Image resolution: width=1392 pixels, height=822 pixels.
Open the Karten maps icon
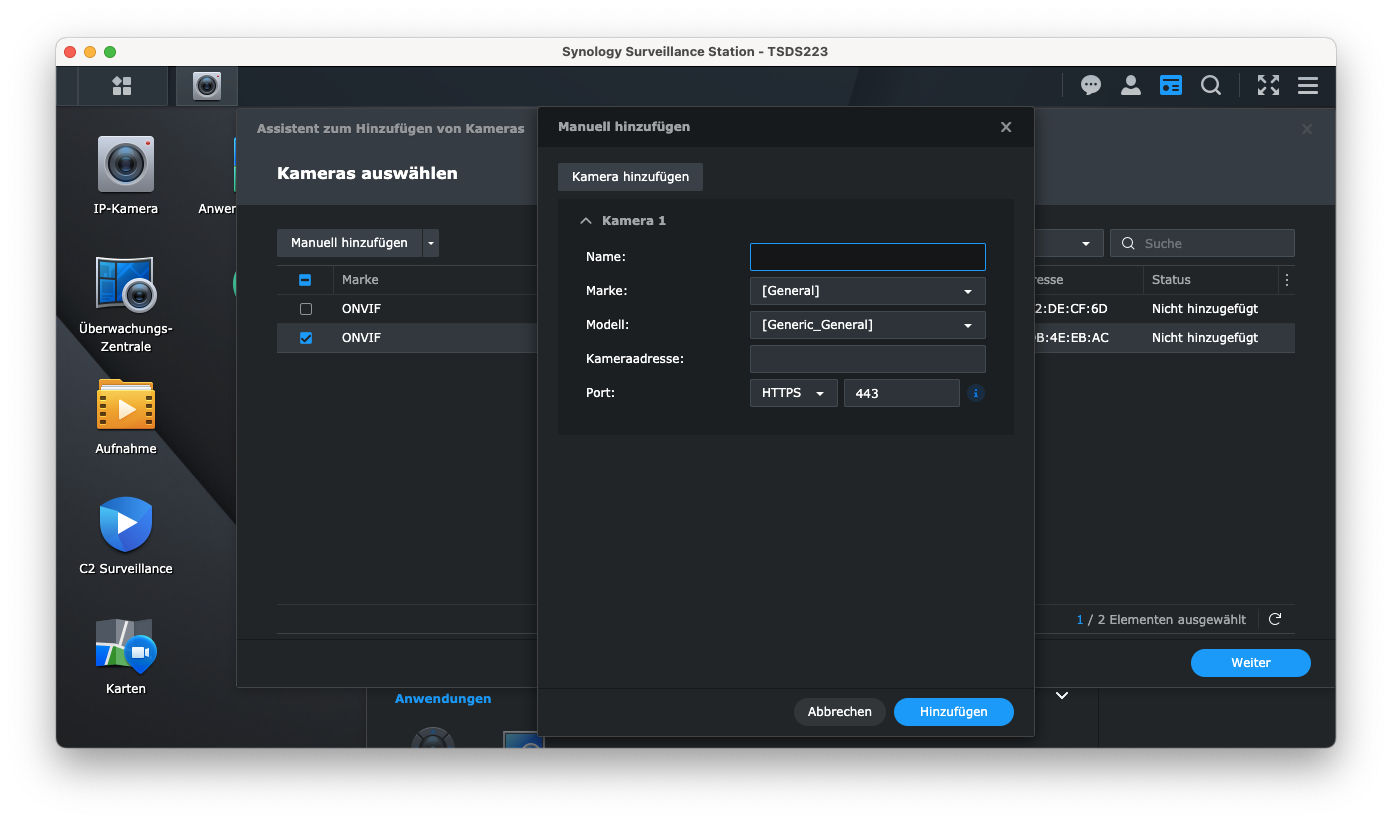126,645
